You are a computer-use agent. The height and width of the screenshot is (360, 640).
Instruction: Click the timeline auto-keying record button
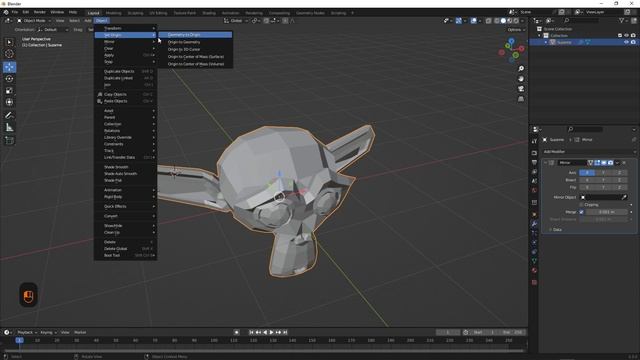(x=236, y=332)
